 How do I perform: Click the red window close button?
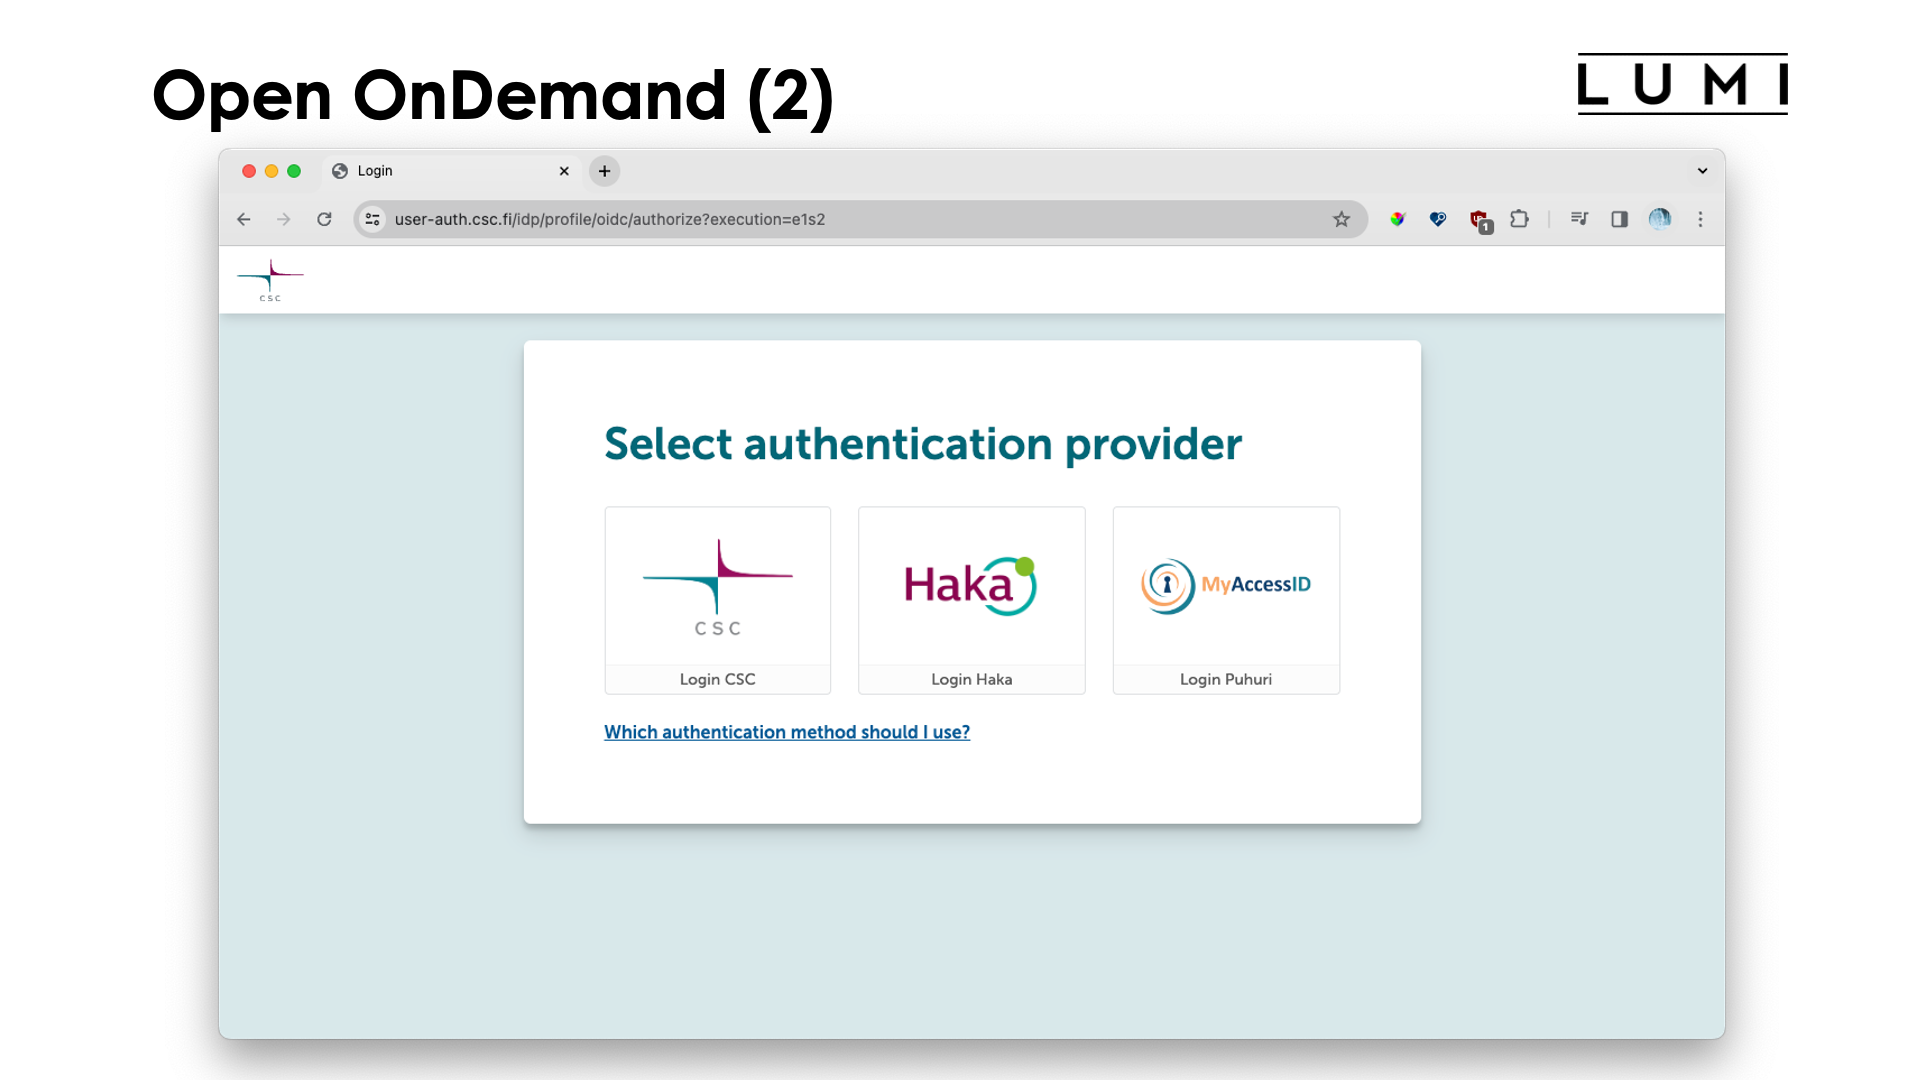click(x=249, y=171)
